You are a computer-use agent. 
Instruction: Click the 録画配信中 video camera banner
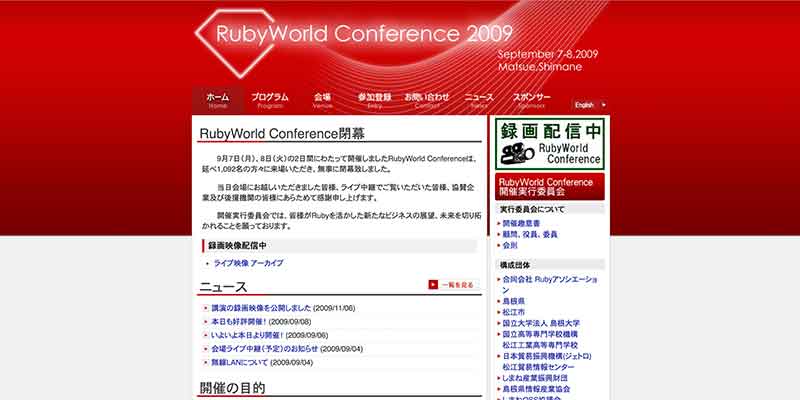(x=550, y=144)
